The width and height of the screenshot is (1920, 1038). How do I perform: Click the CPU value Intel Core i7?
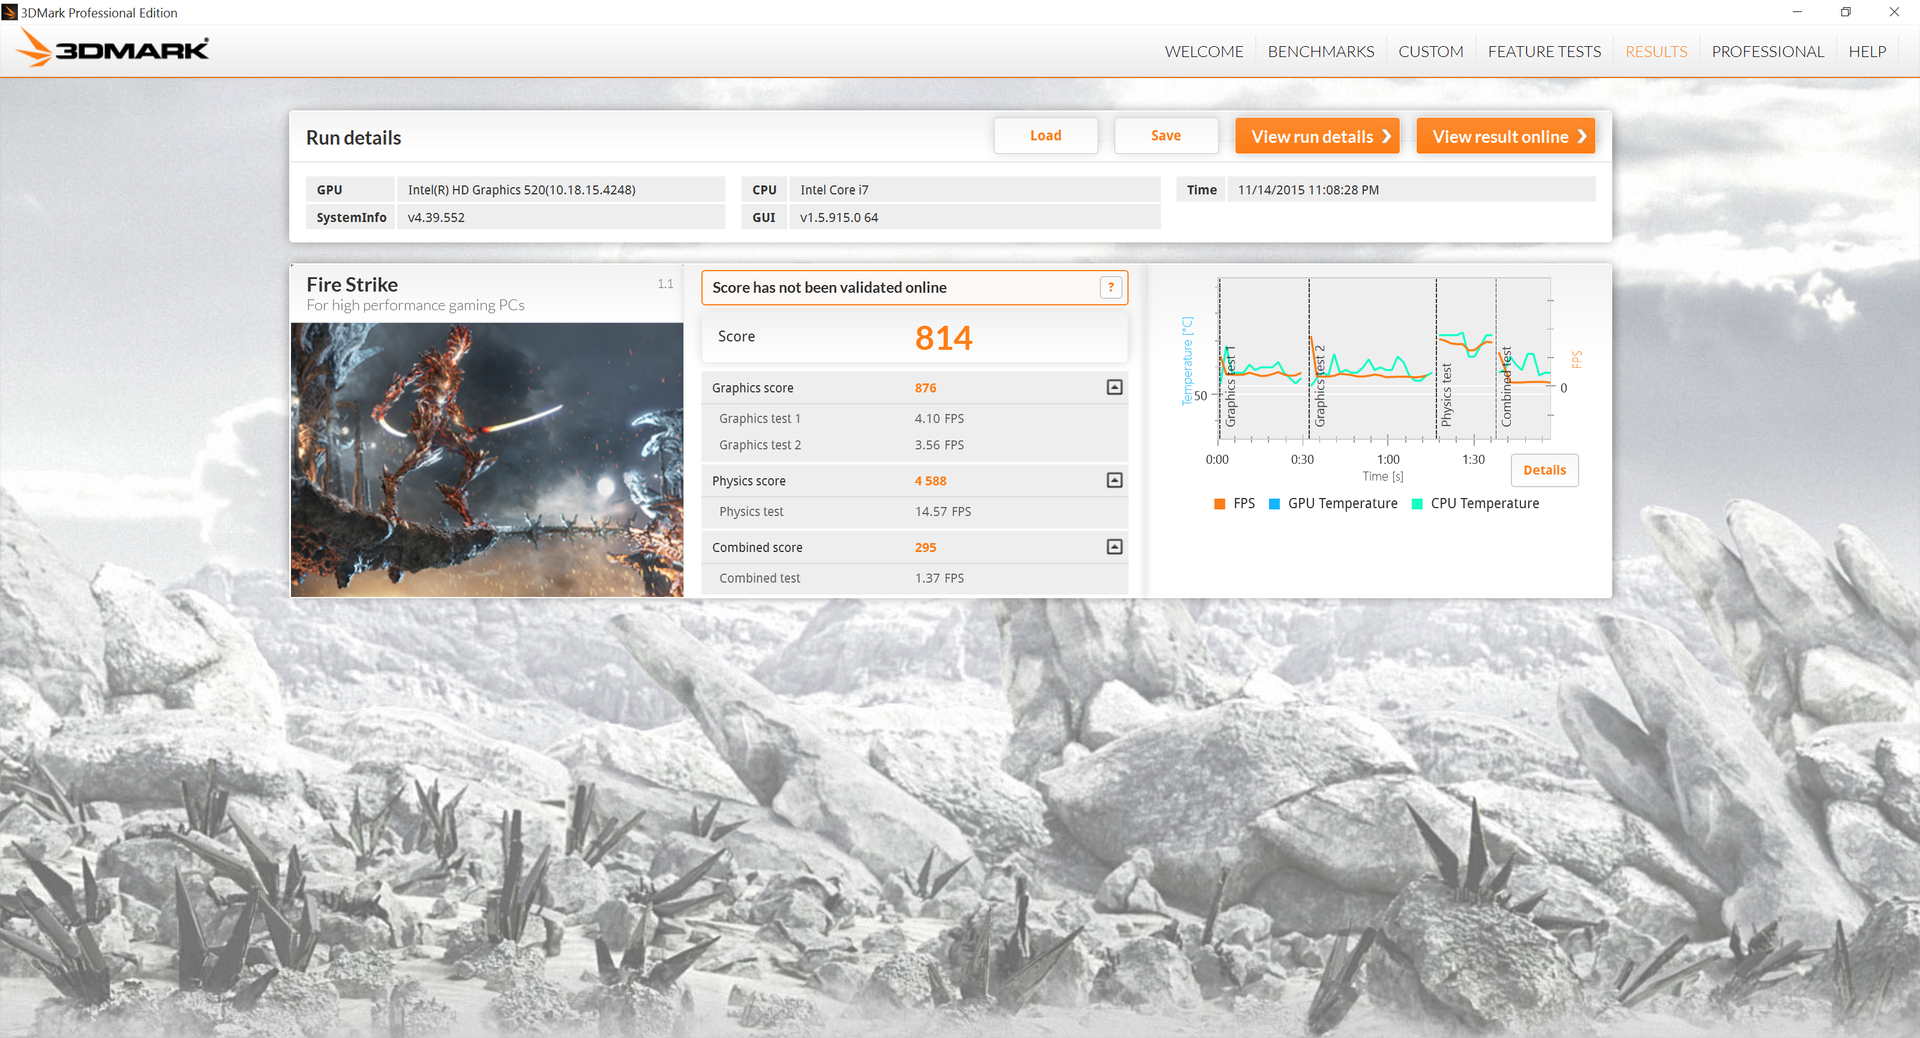coord(834,190)
